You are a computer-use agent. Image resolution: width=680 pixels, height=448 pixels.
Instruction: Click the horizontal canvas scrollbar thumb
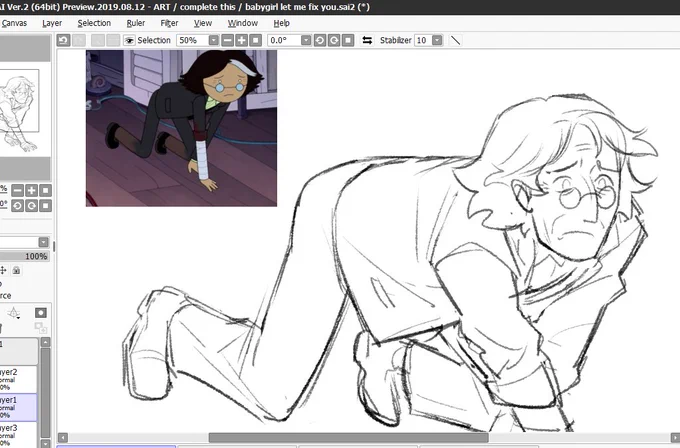(349, 438)
